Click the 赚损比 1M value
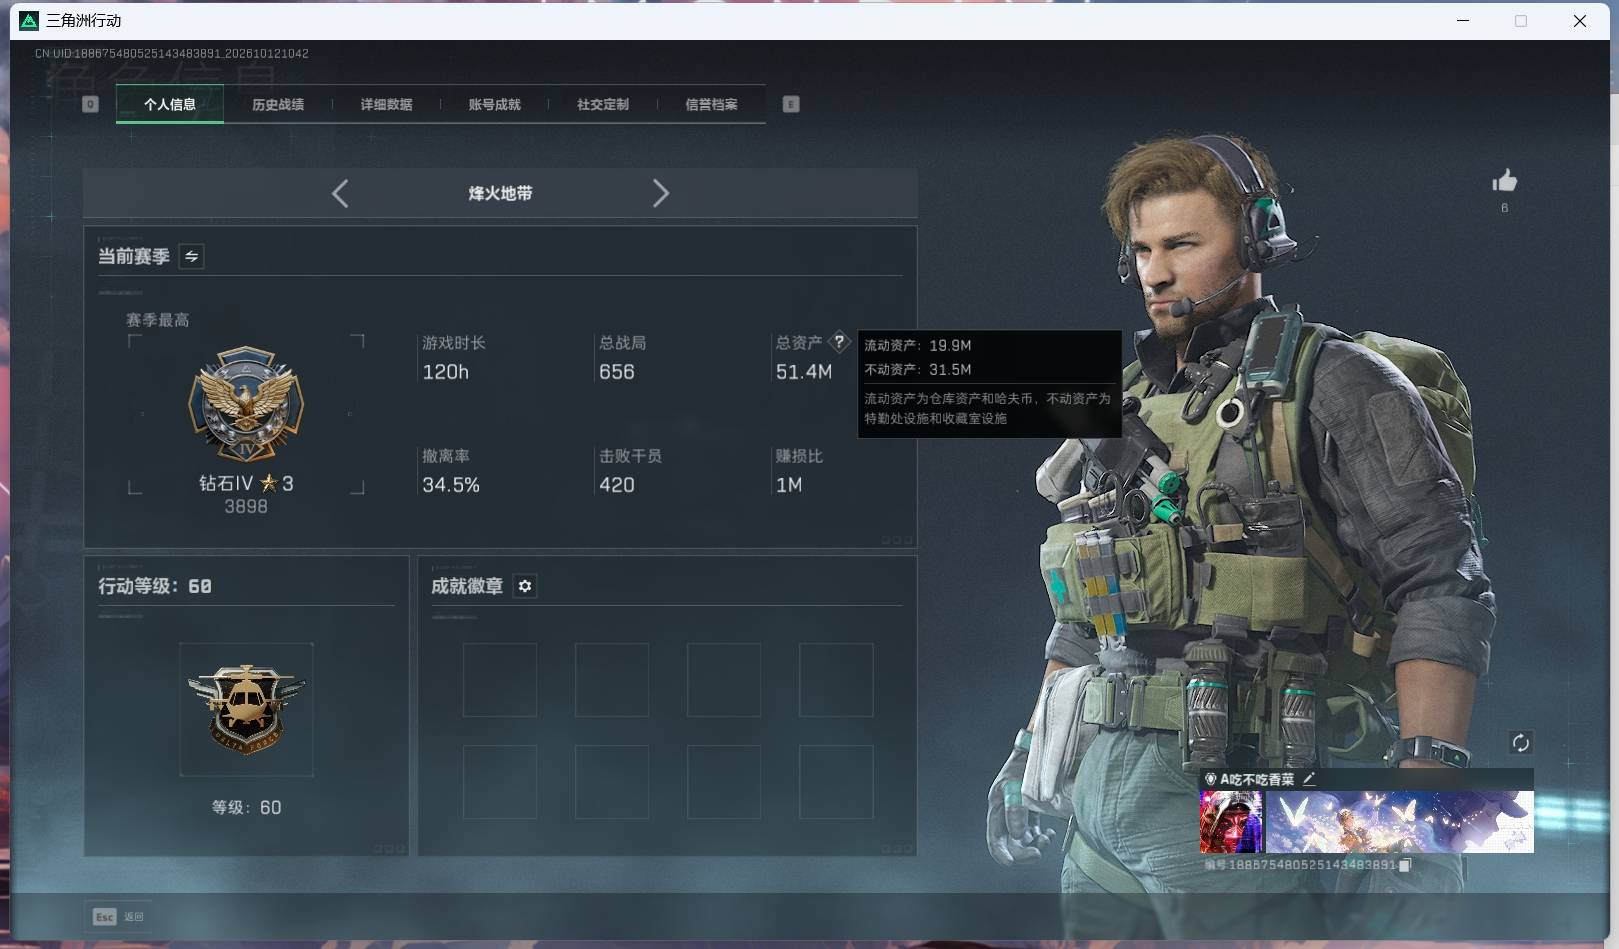 click(789, 485)
